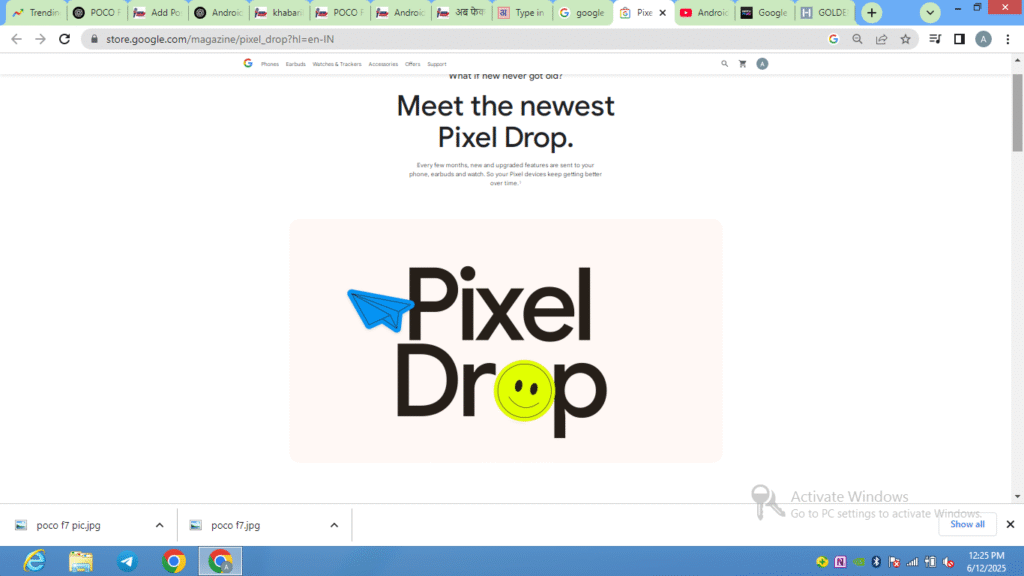Share this page using the share icon
Screen dimensions: 1024x576
882,39
